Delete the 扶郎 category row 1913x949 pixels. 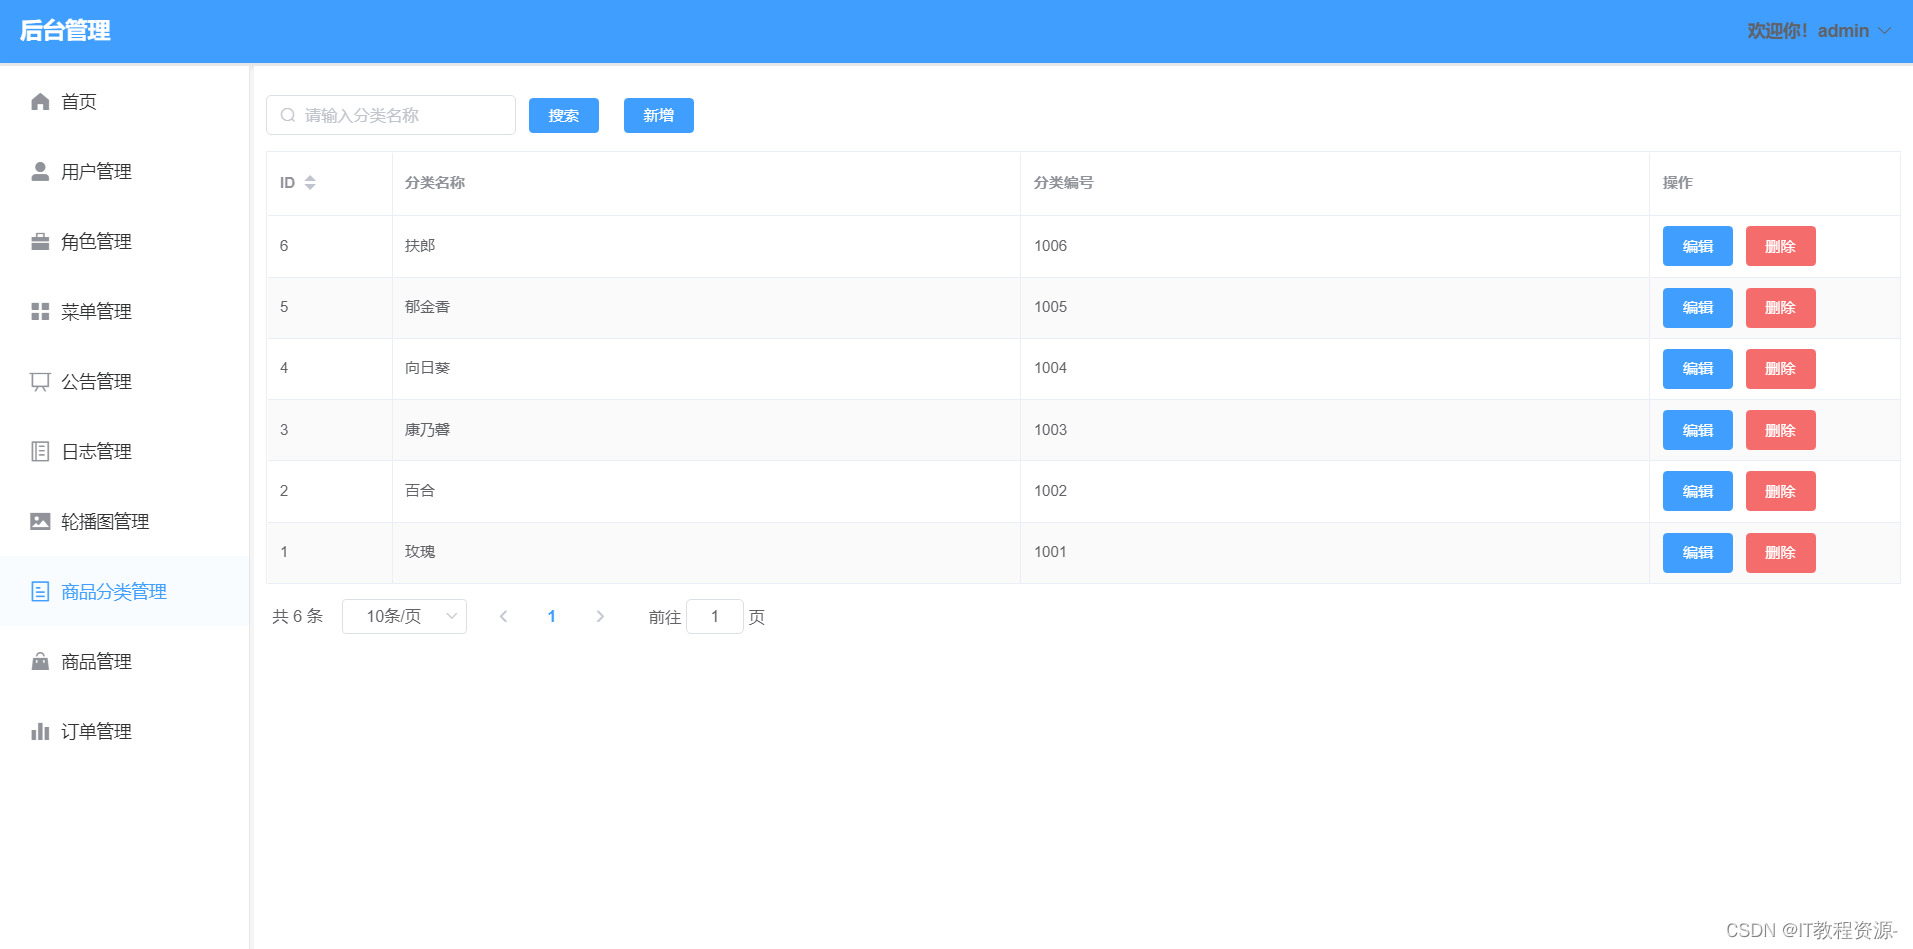[x=1781, y=246]
